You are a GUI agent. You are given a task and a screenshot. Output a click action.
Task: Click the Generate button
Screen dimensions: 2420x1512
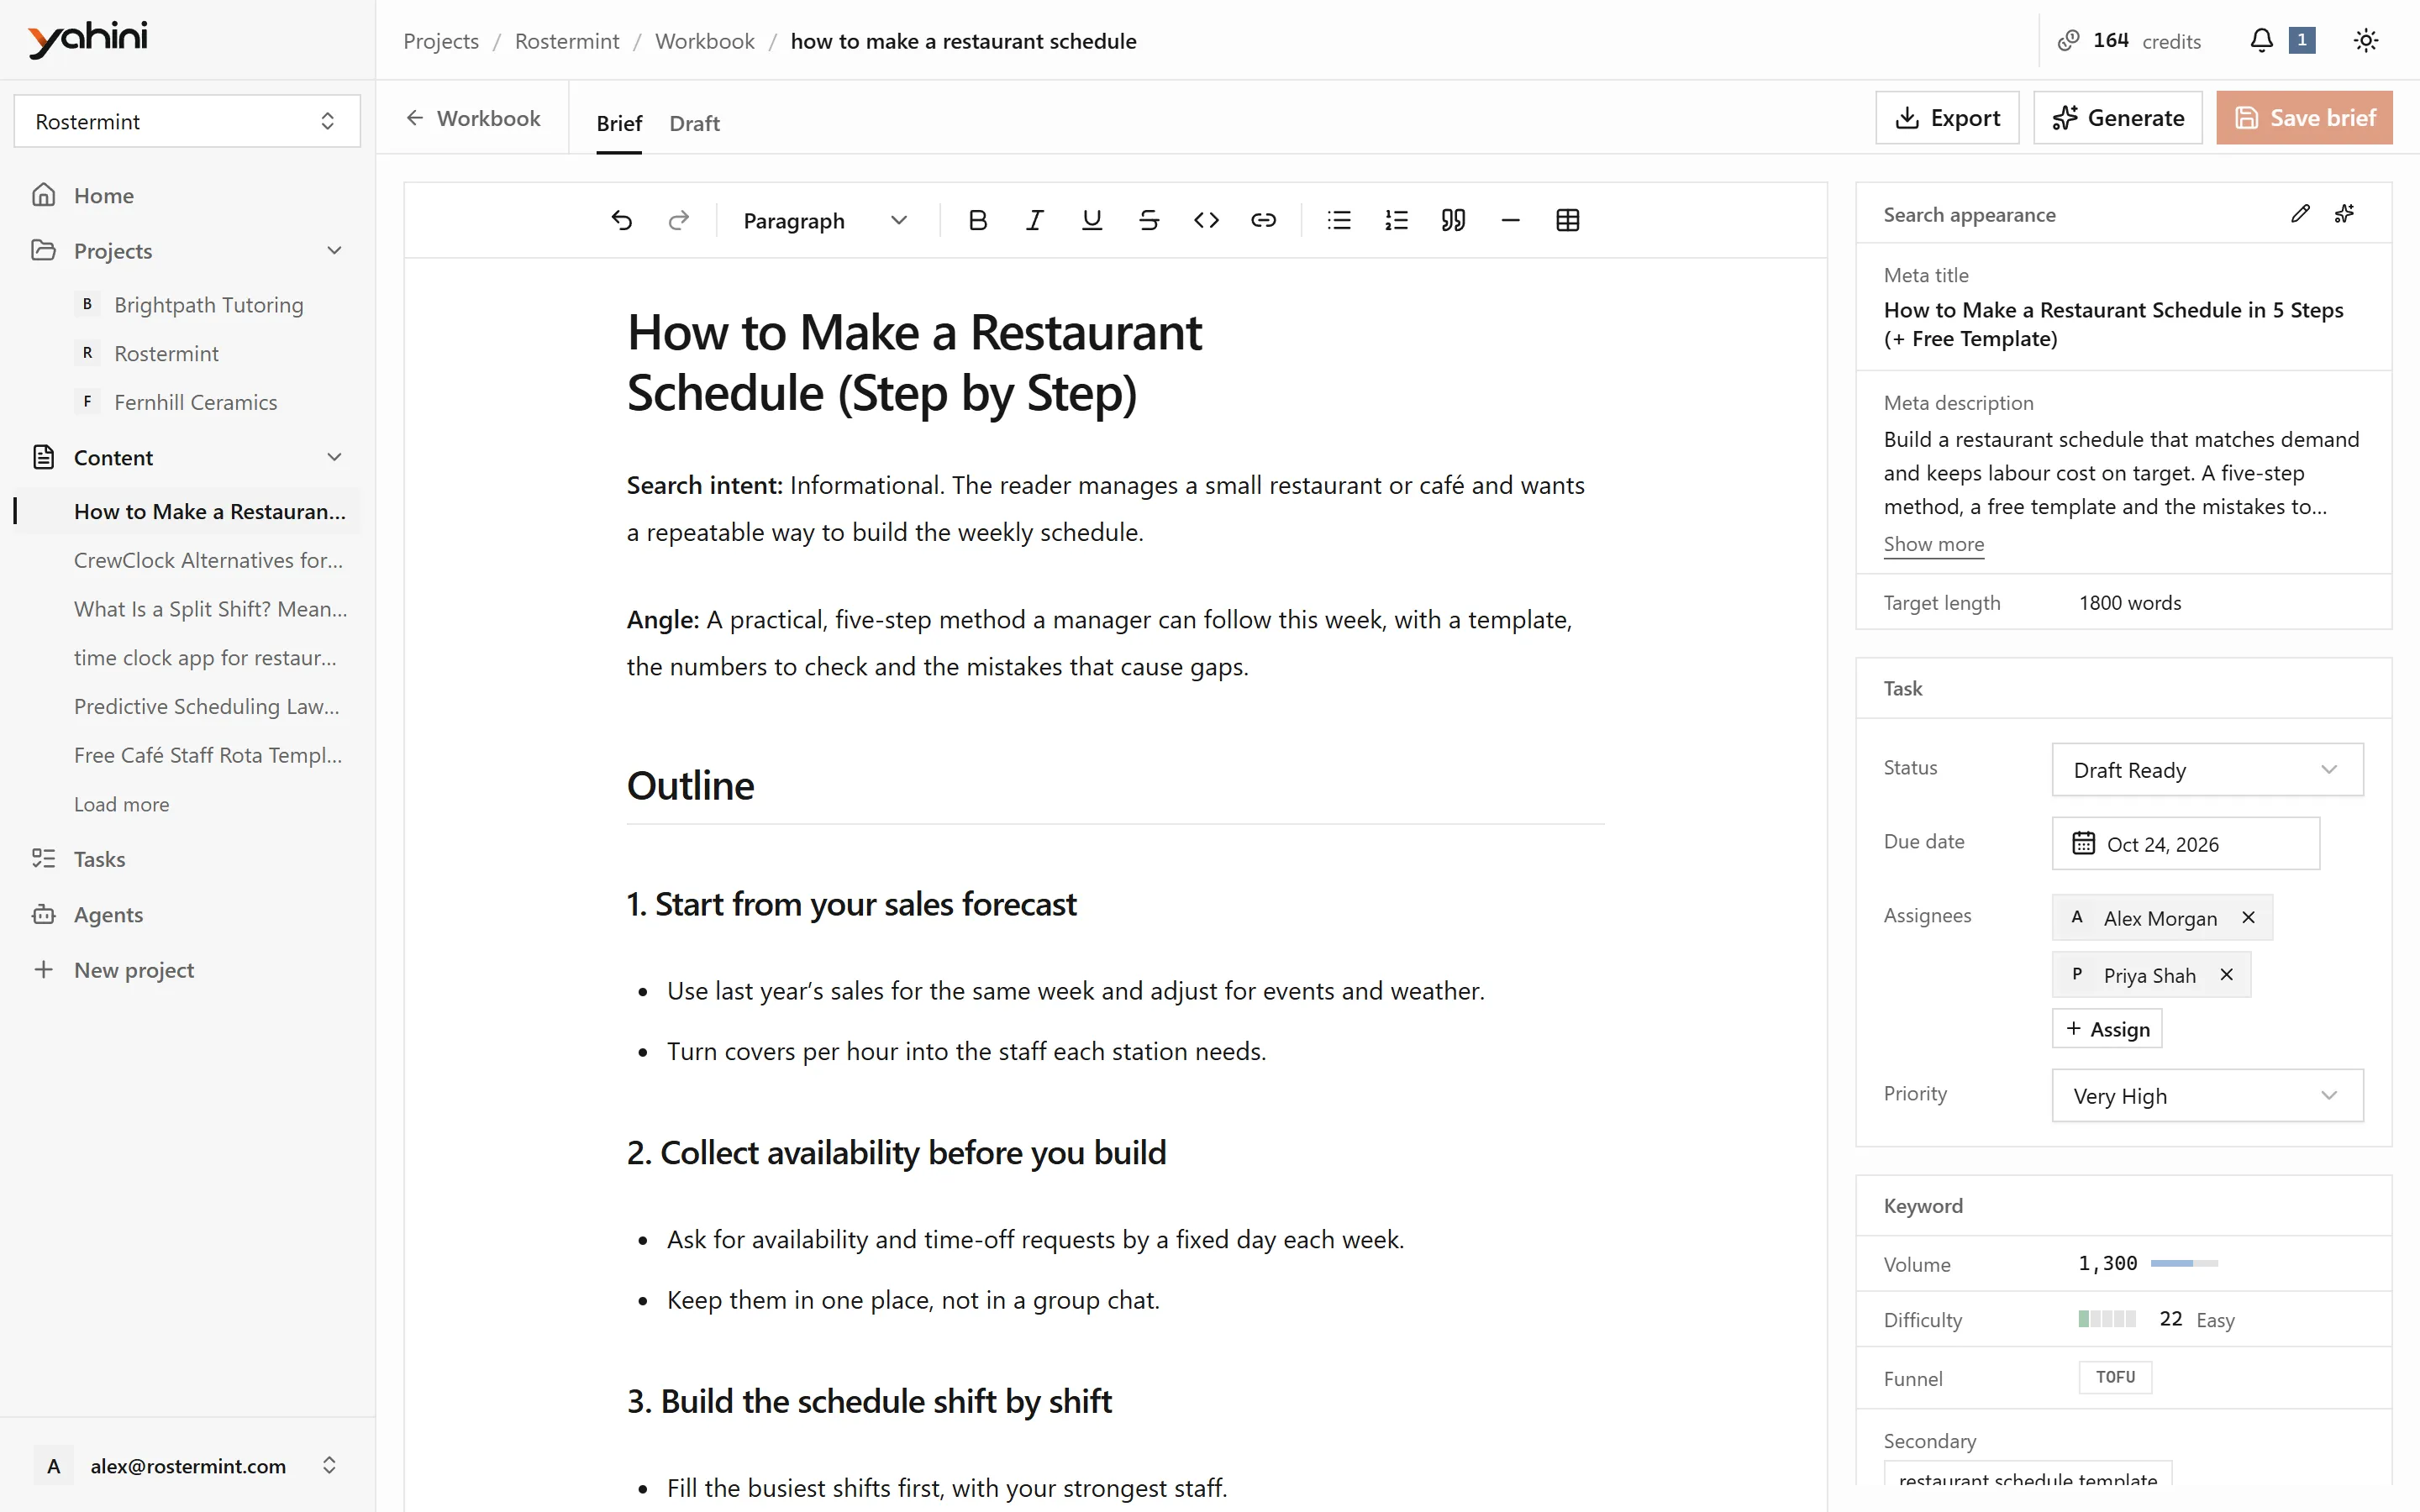click(x=2118, y=118)
